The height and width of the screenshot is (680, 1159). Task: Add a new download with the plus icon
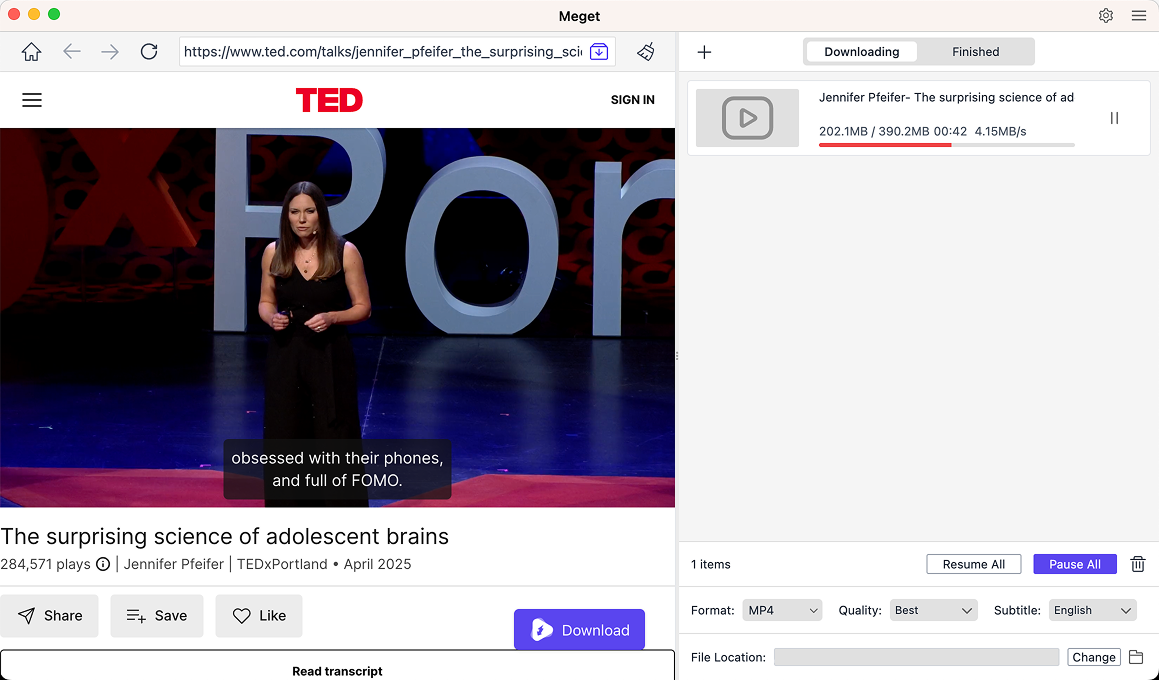click(704, 51)
